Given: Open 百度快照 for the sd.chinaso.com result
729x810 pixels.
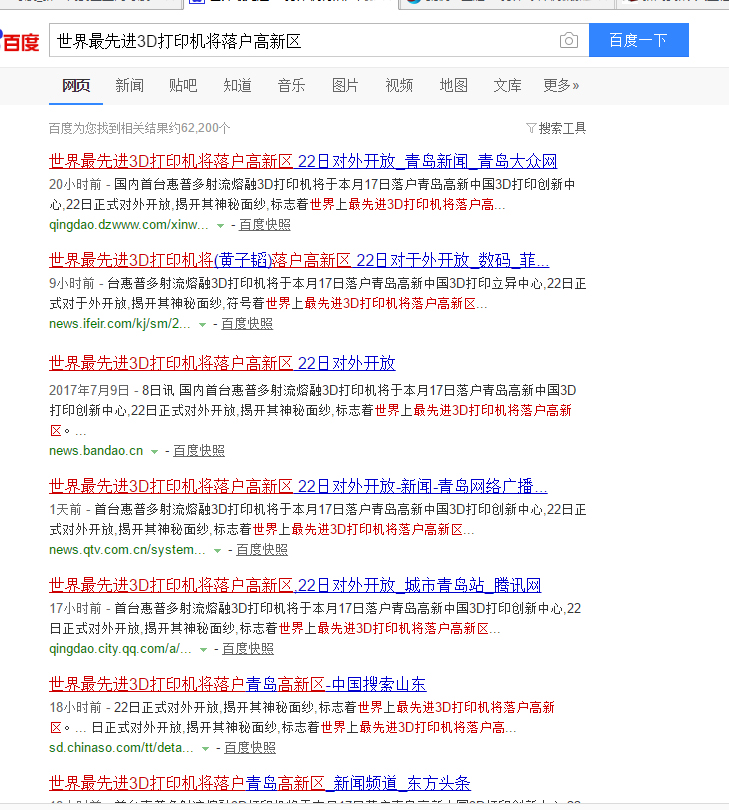Looking at the screenshot, I should click(x=250, y=748).
